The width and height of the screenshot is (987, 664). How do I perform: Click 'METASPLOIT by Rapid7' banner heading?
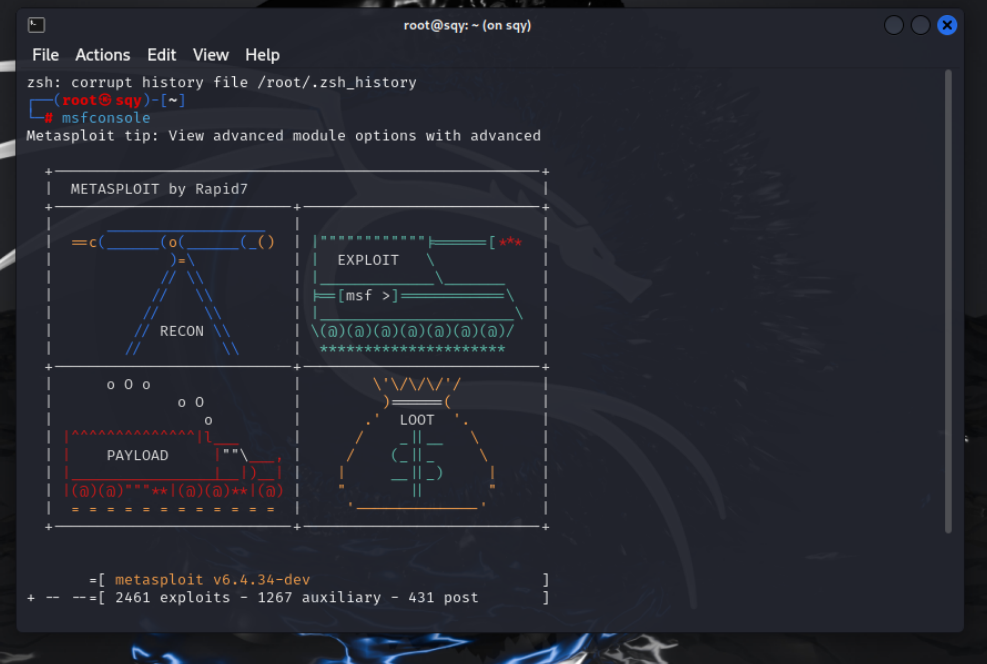(159, 189)
